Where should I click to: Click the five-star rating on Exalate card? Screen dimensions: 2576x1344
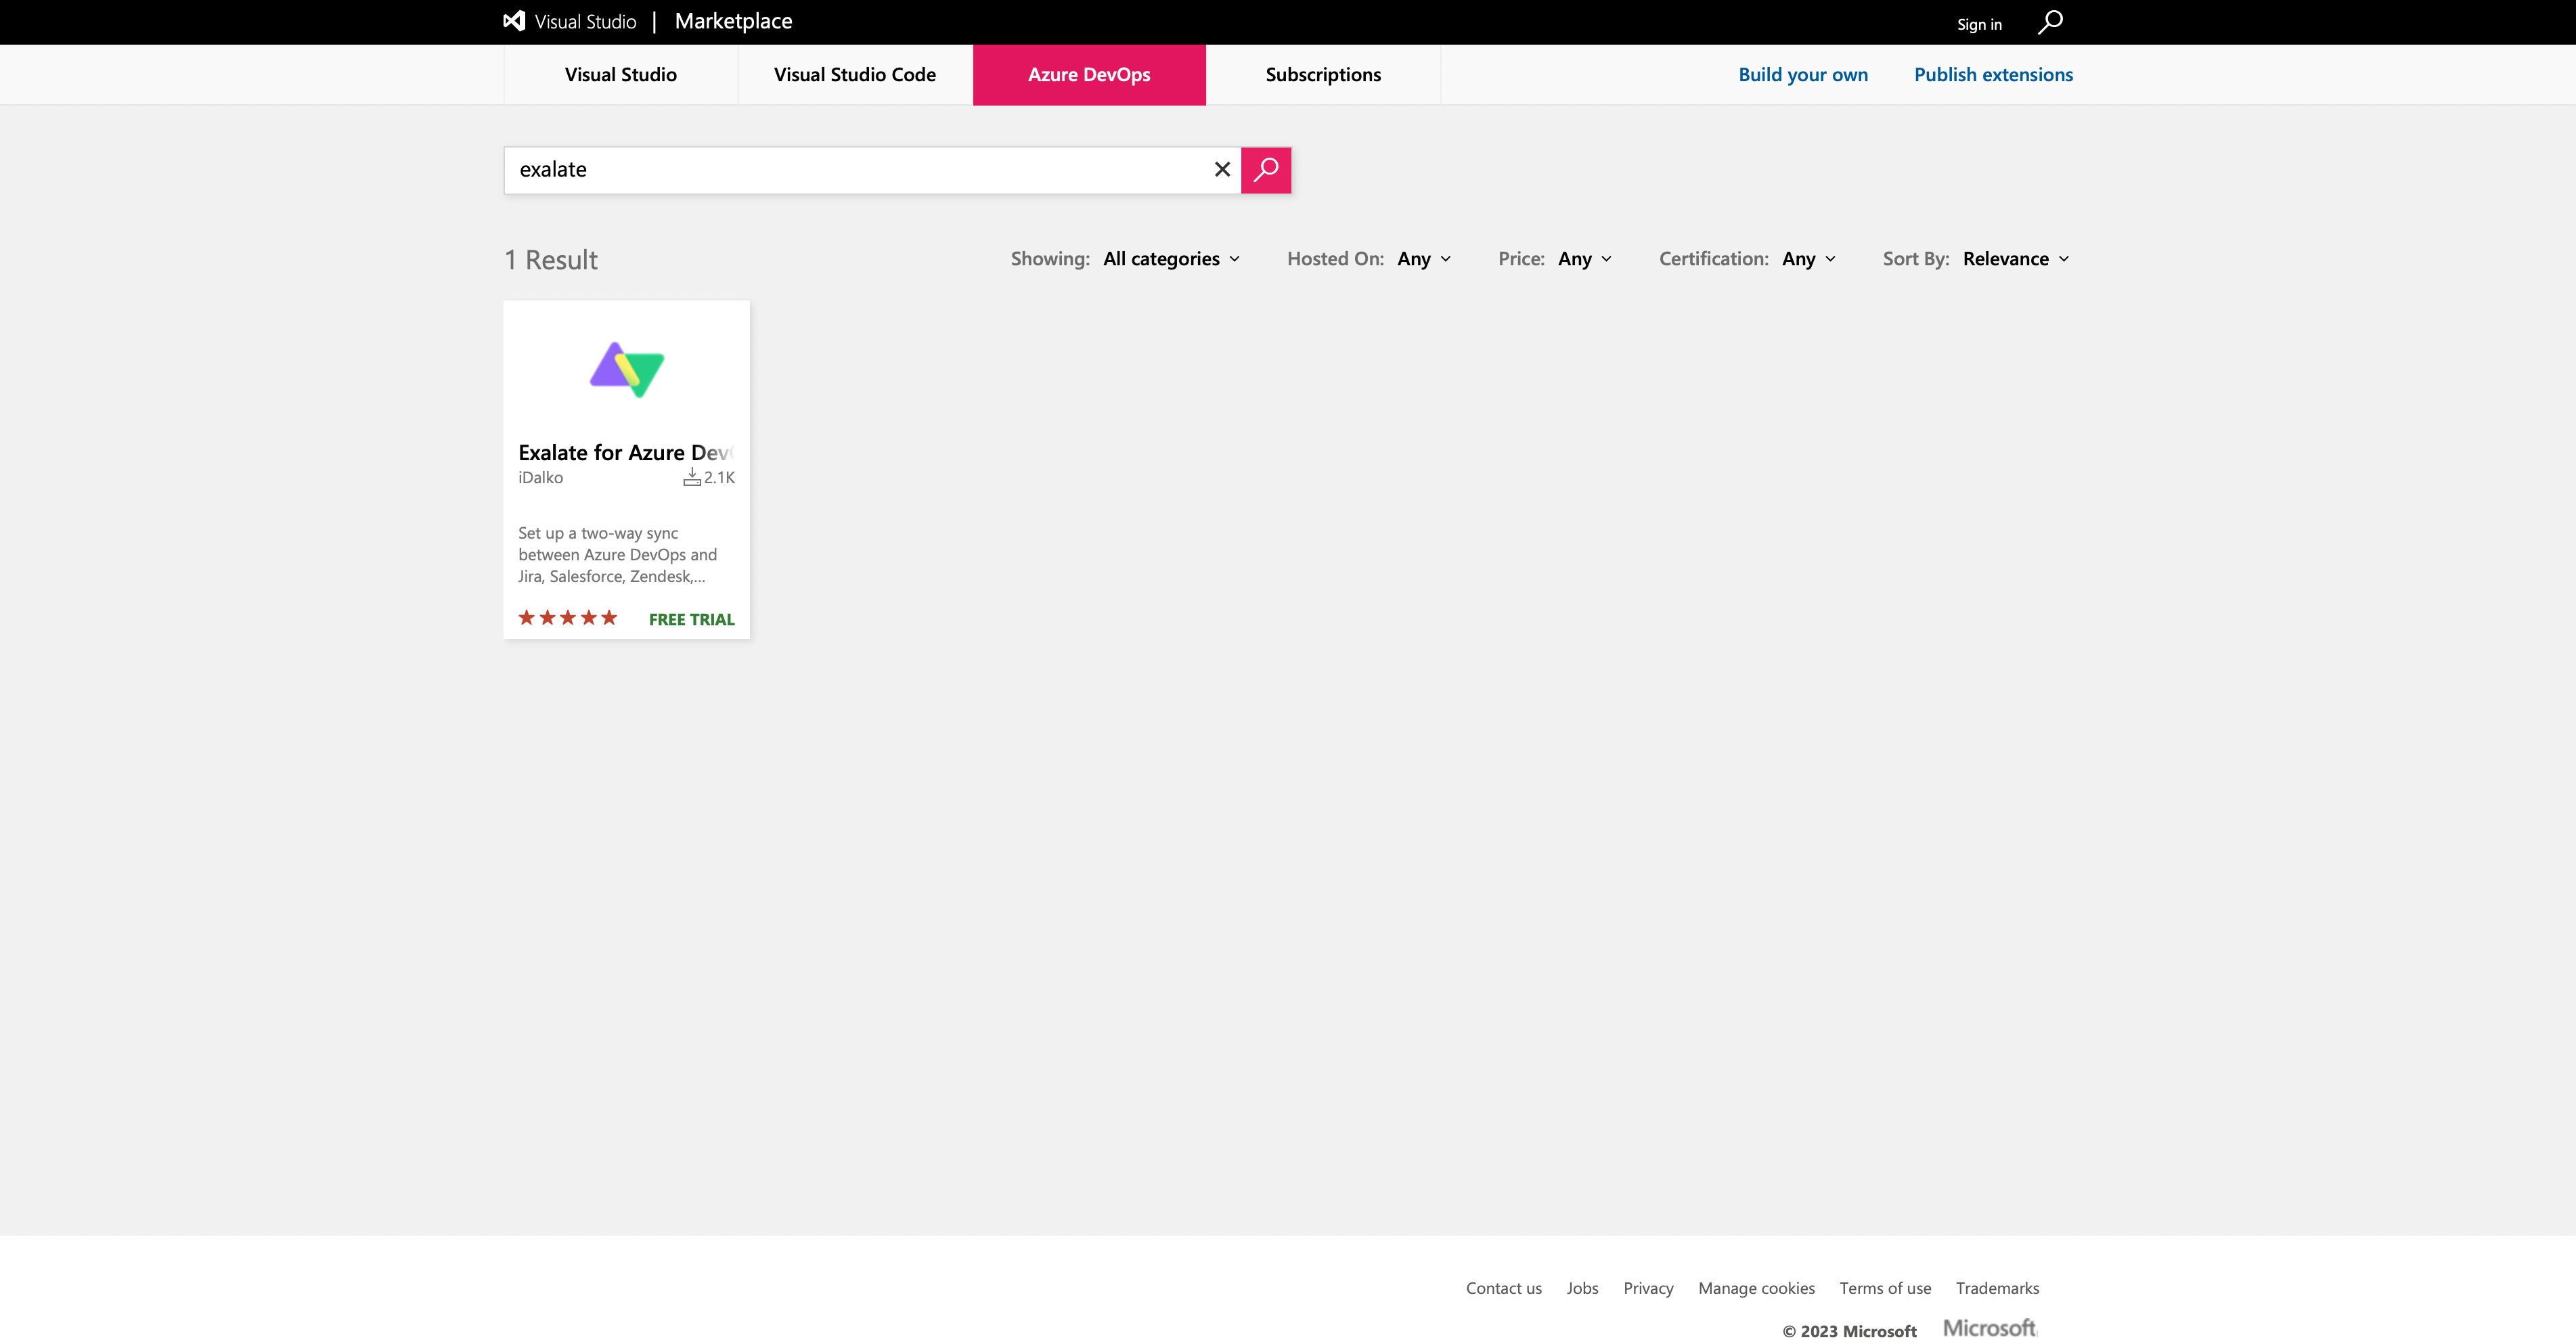pos(567,618)
